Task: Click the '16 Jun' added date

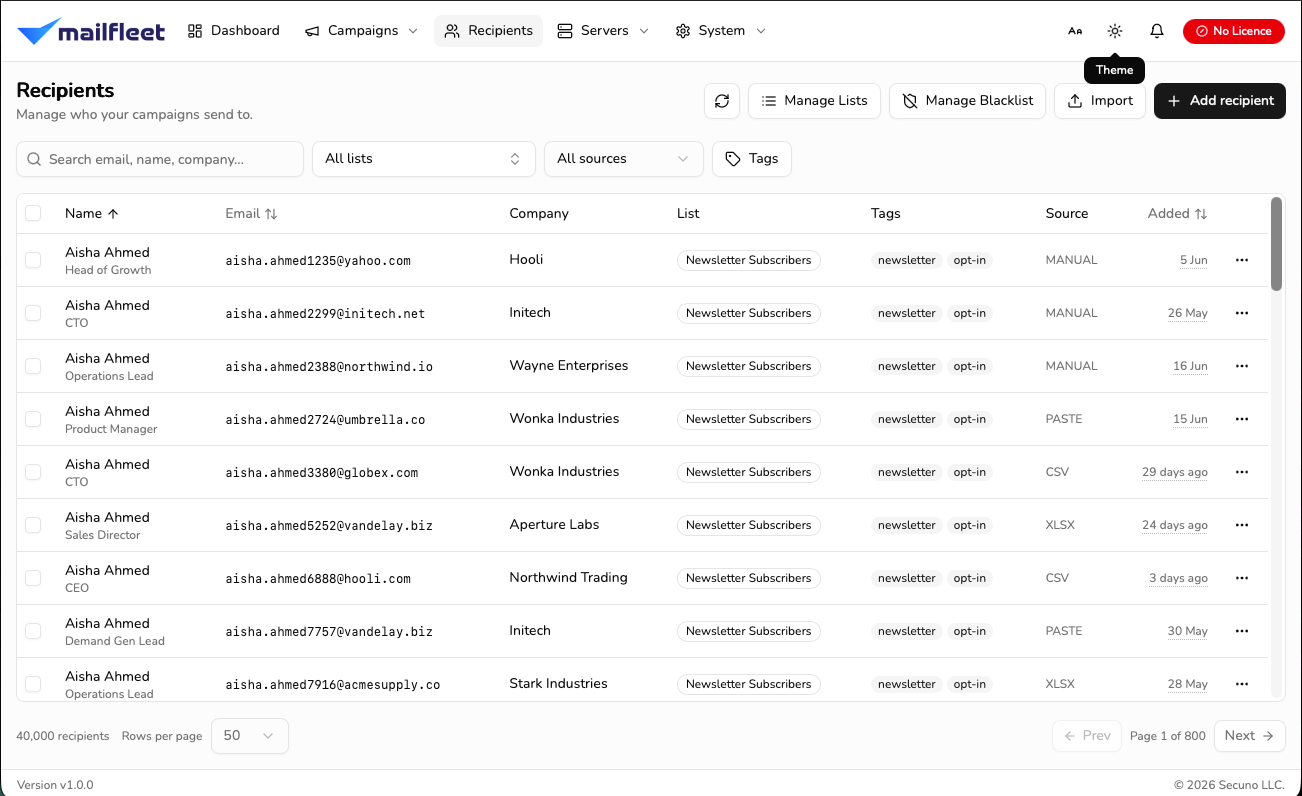Action: click(x=1190, y=366)
